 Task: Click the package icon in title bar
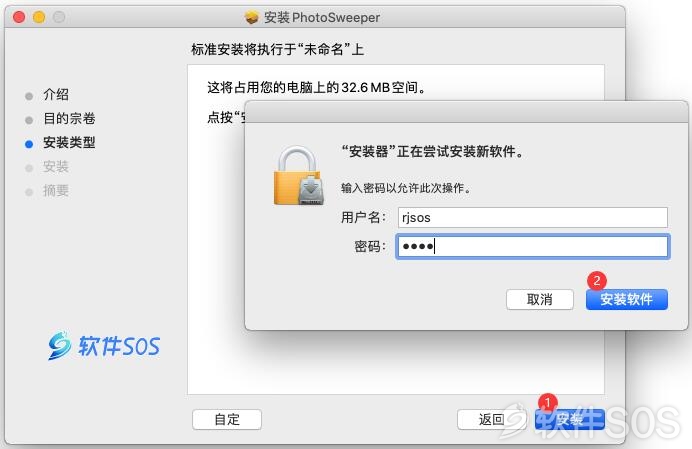(x=251, y=17)
